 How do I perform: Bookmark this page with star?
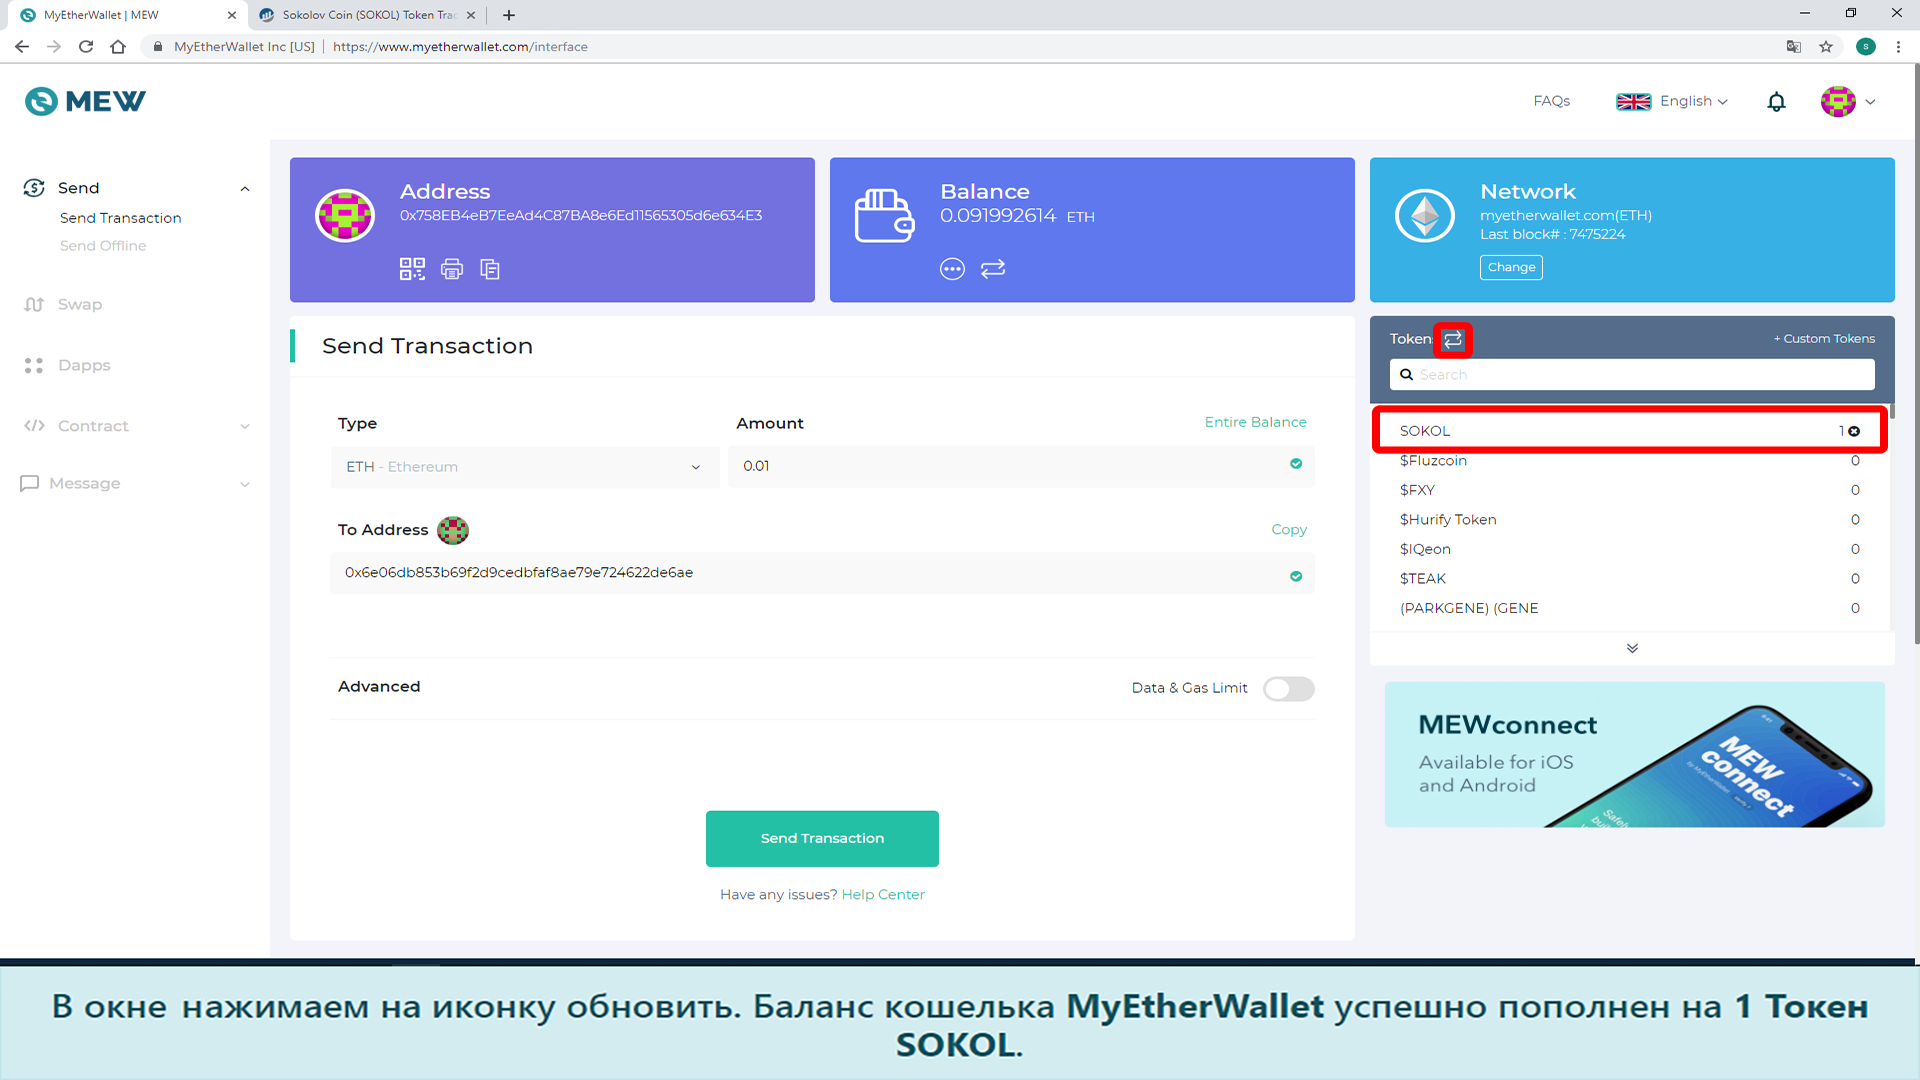point(1826,47)
